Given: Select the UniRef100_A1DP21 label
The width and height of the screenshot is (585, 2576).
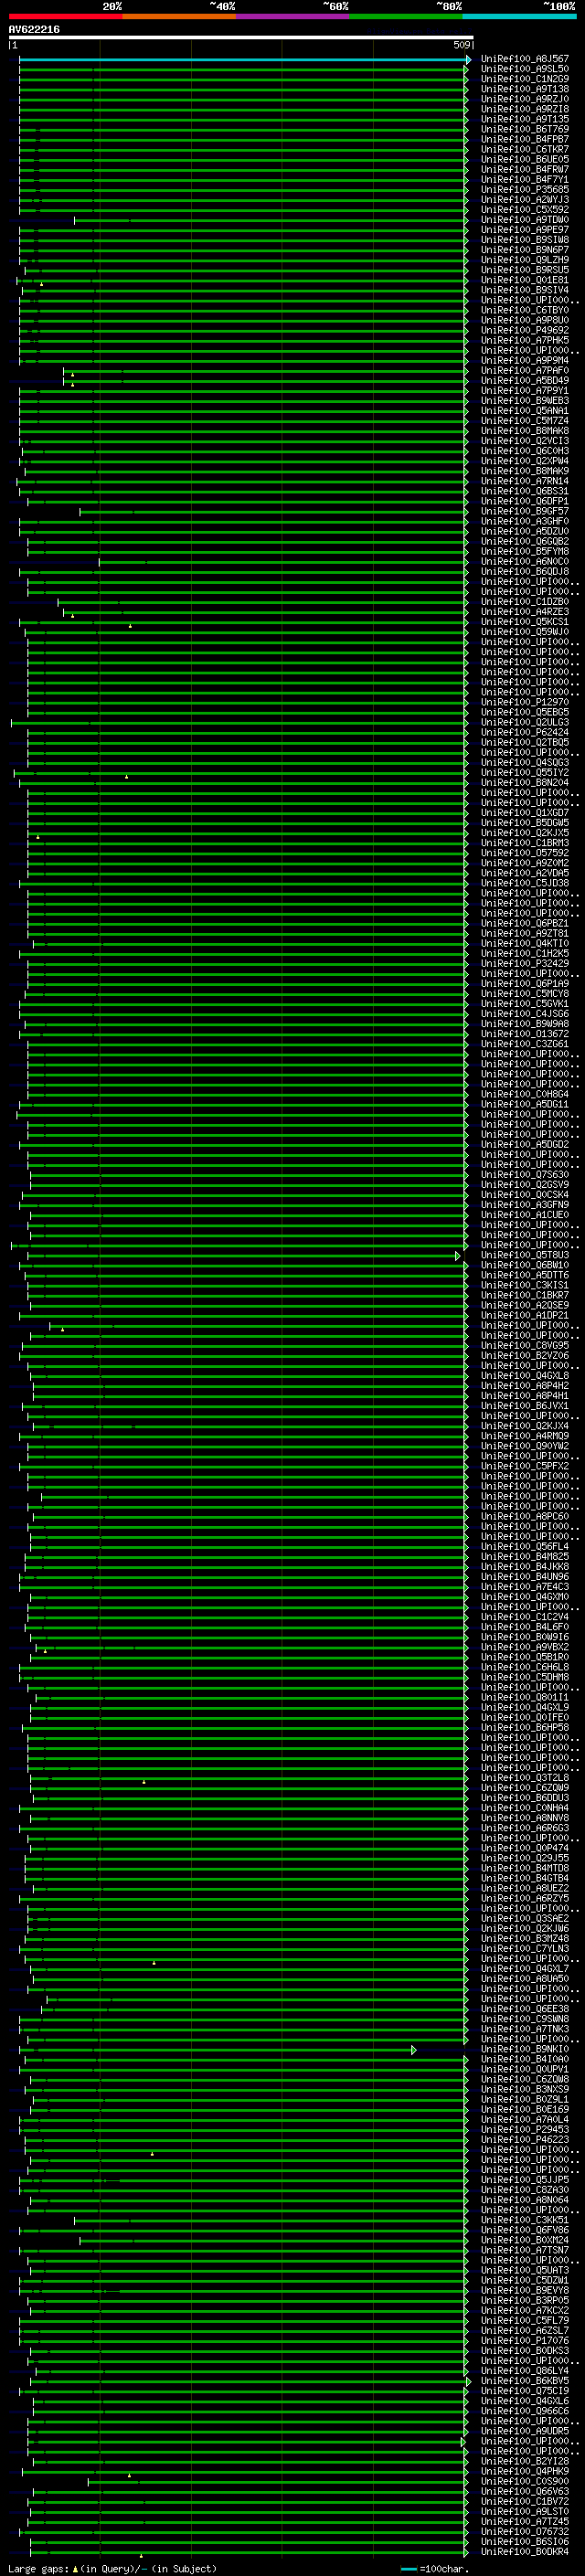Looking at the screenshot, I should pos(524,1315).
